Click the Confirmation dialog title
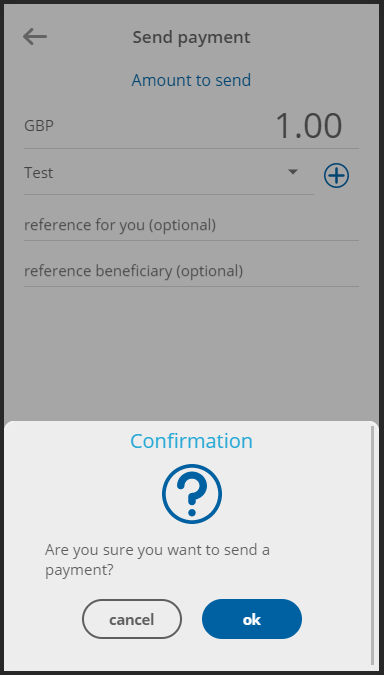The image size is (384, 675). tap(191, 441)
